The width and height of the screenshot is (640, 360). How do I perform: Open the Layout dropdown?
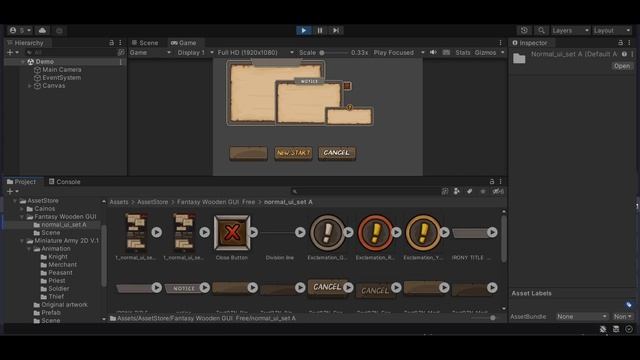pyautogui.click(x=612, y=31)
